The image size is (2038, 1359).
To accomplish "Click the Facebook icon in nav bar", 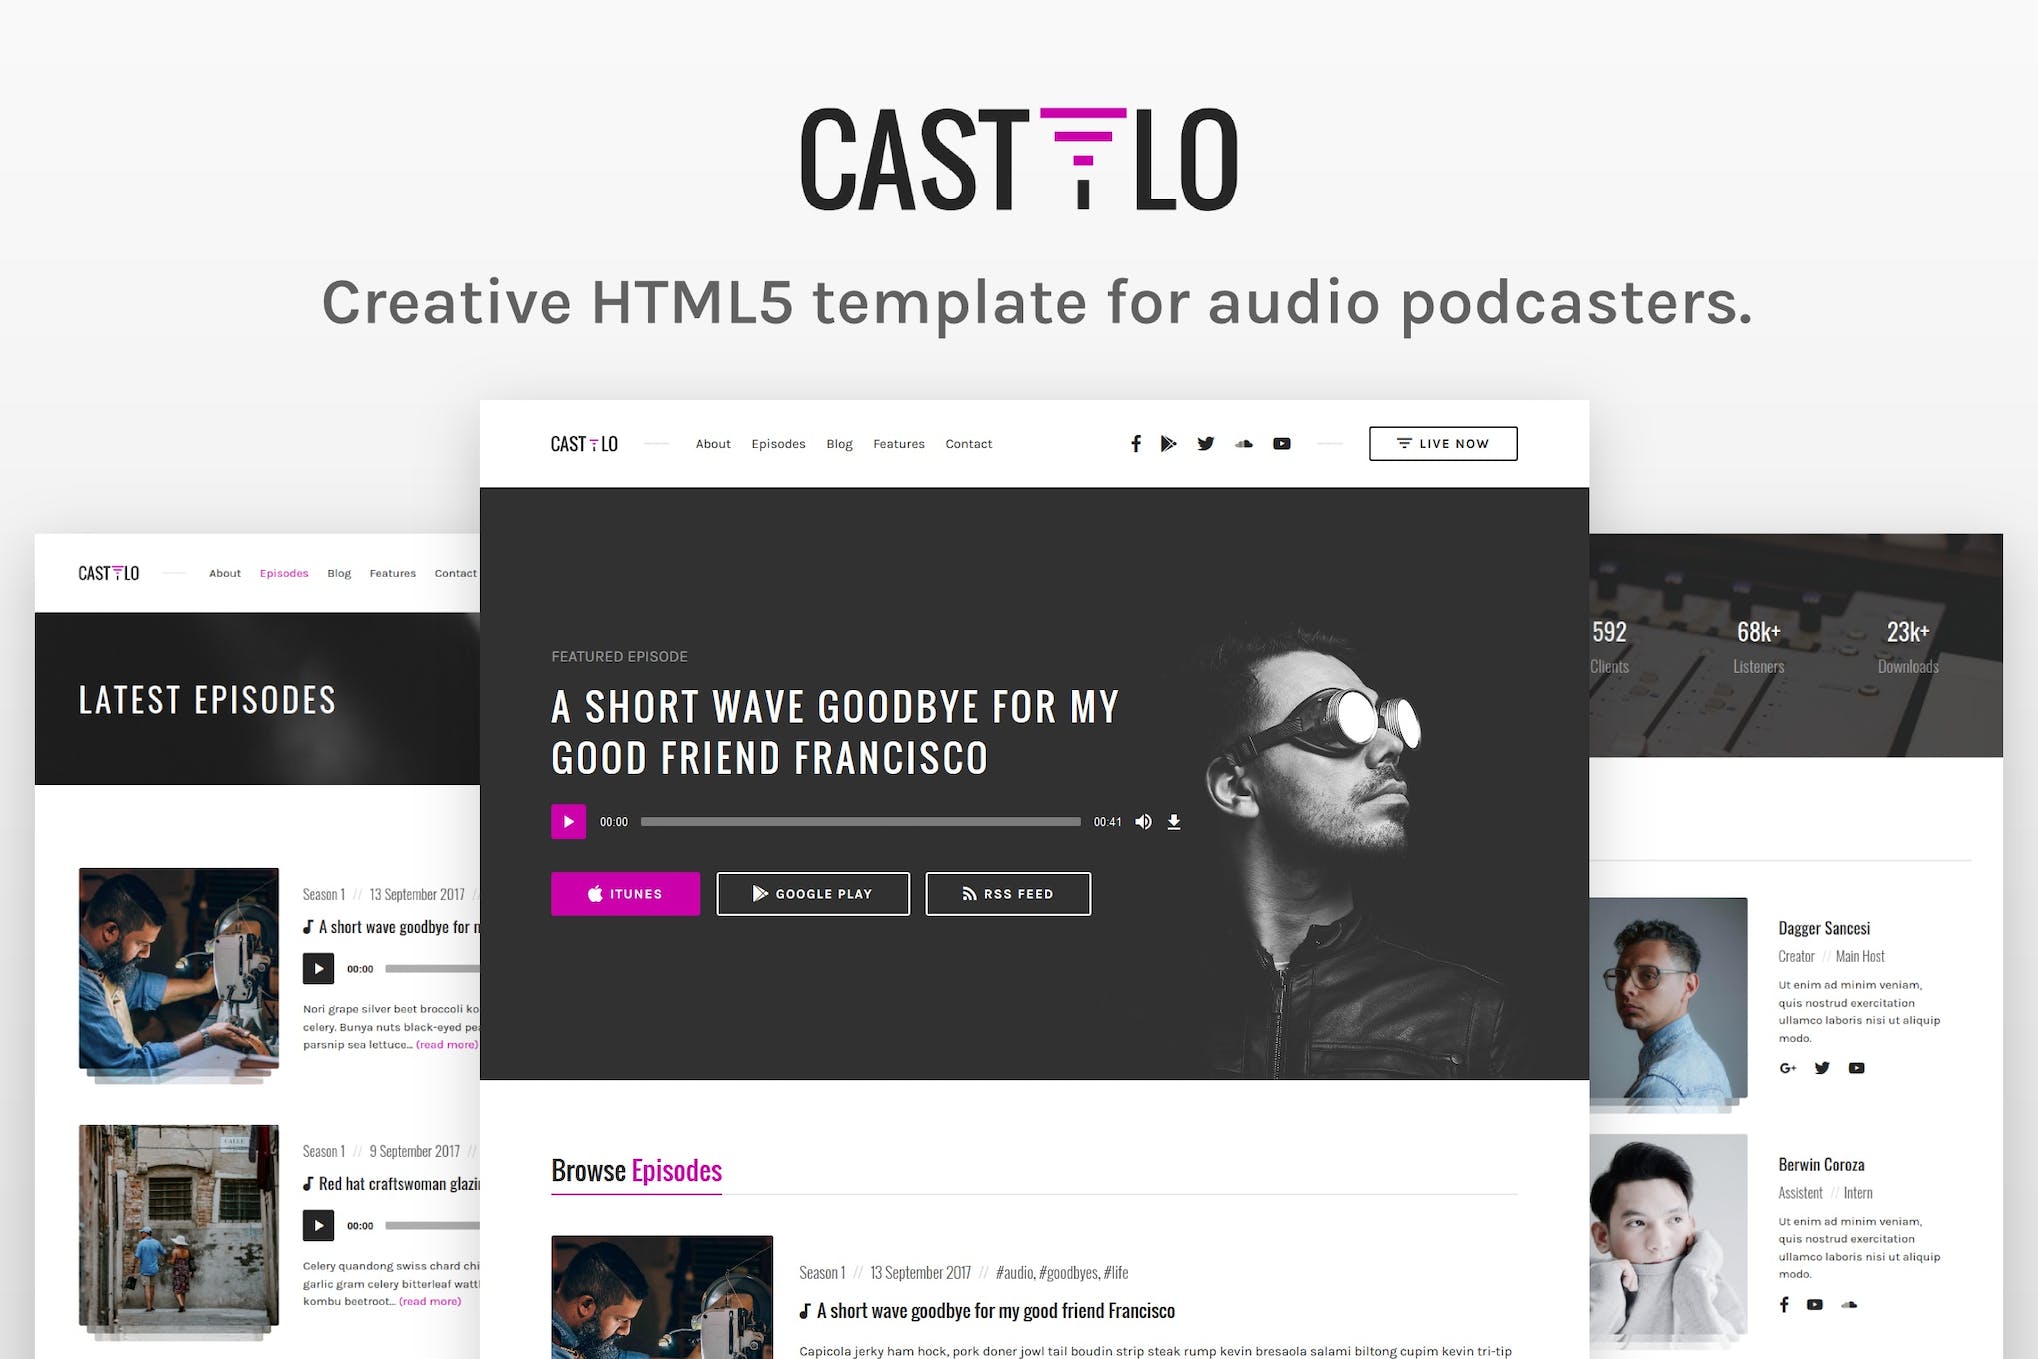I will (x=1137, y=443).
